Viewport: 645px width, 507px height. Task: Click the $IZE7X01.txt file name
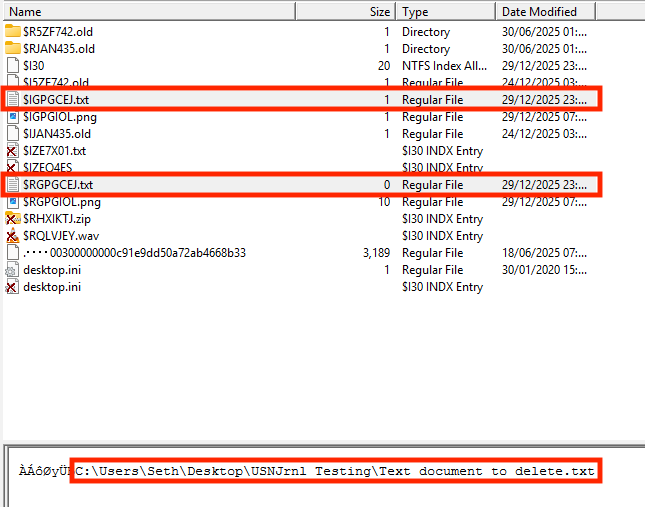coord(55,151)
